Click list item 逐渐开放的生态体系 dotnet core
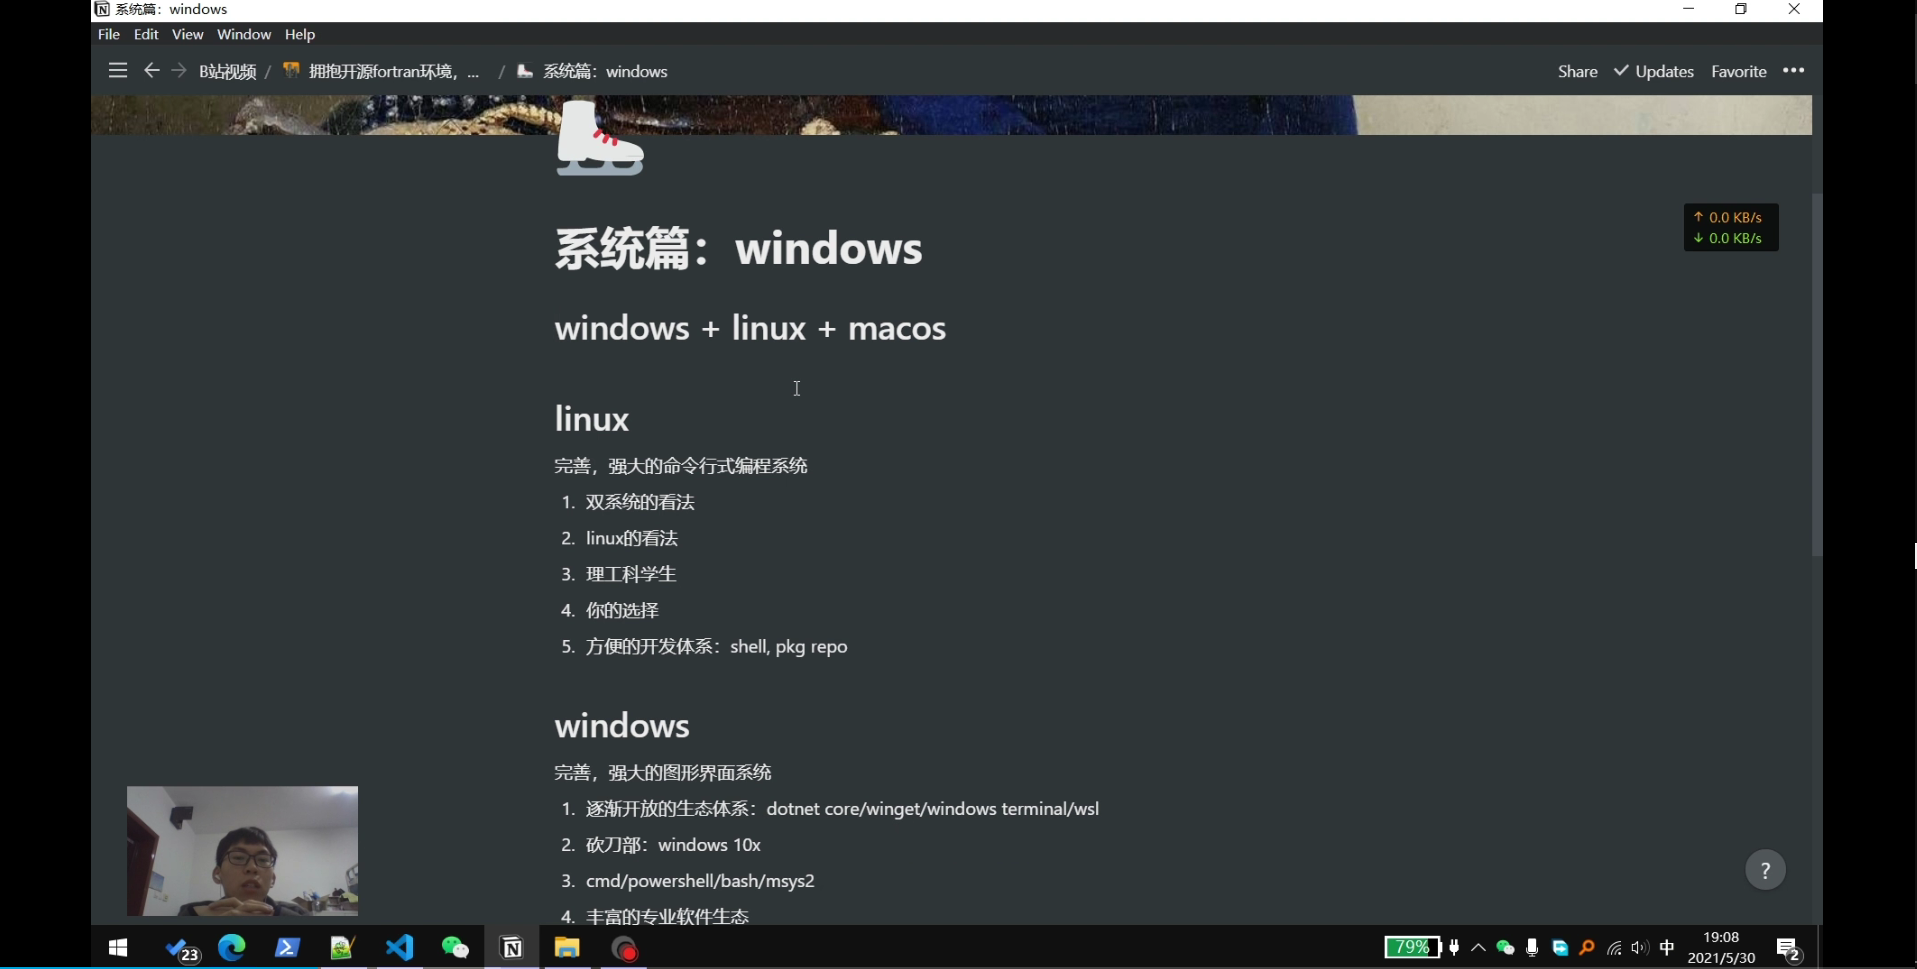The height and width of the screenshot is (969, 1917). pyautogui.click(x=842, y=809)
